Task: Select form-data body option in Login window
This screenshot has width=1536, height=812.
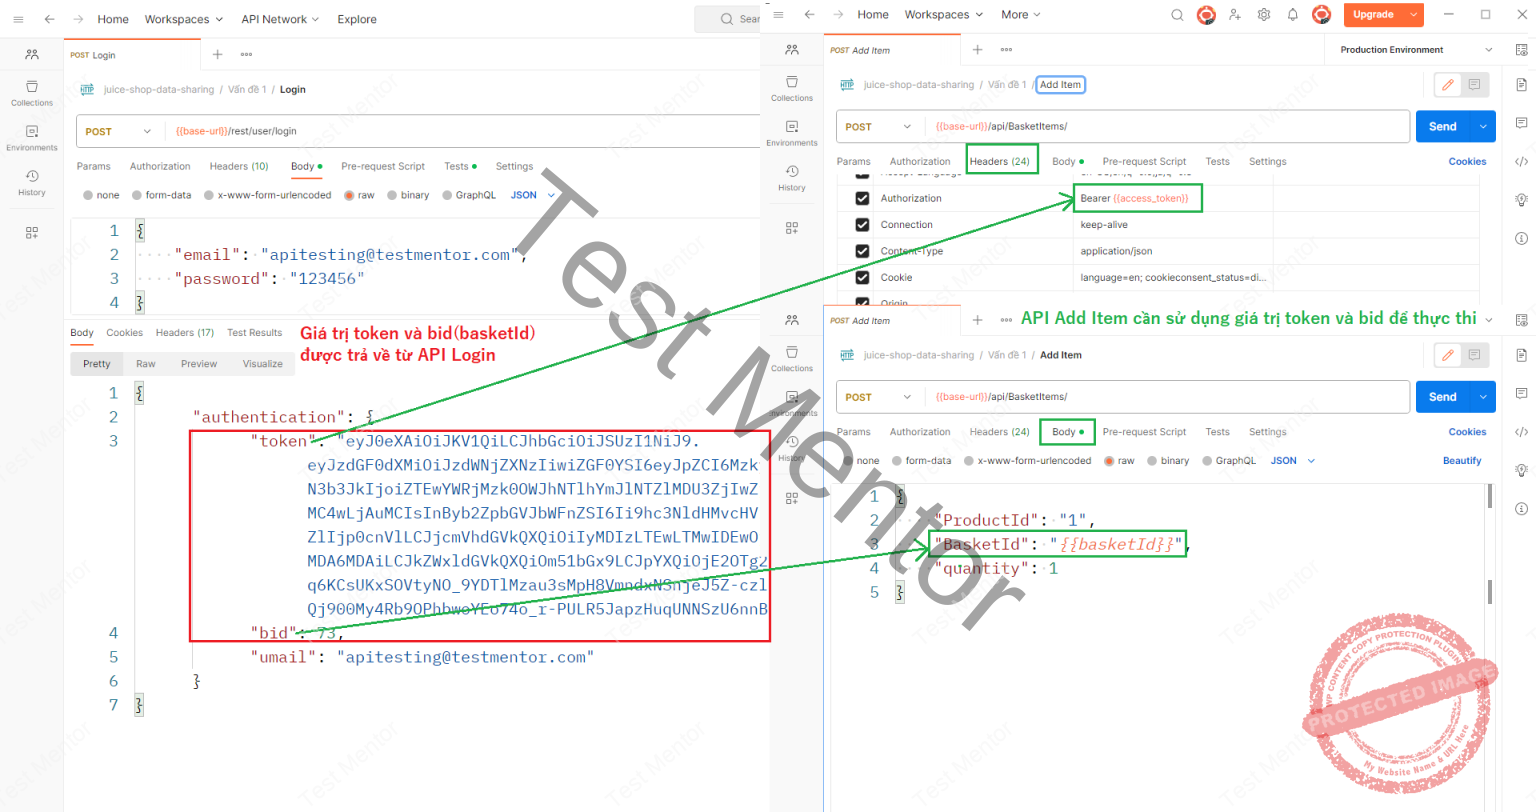Action: (137, 195)
